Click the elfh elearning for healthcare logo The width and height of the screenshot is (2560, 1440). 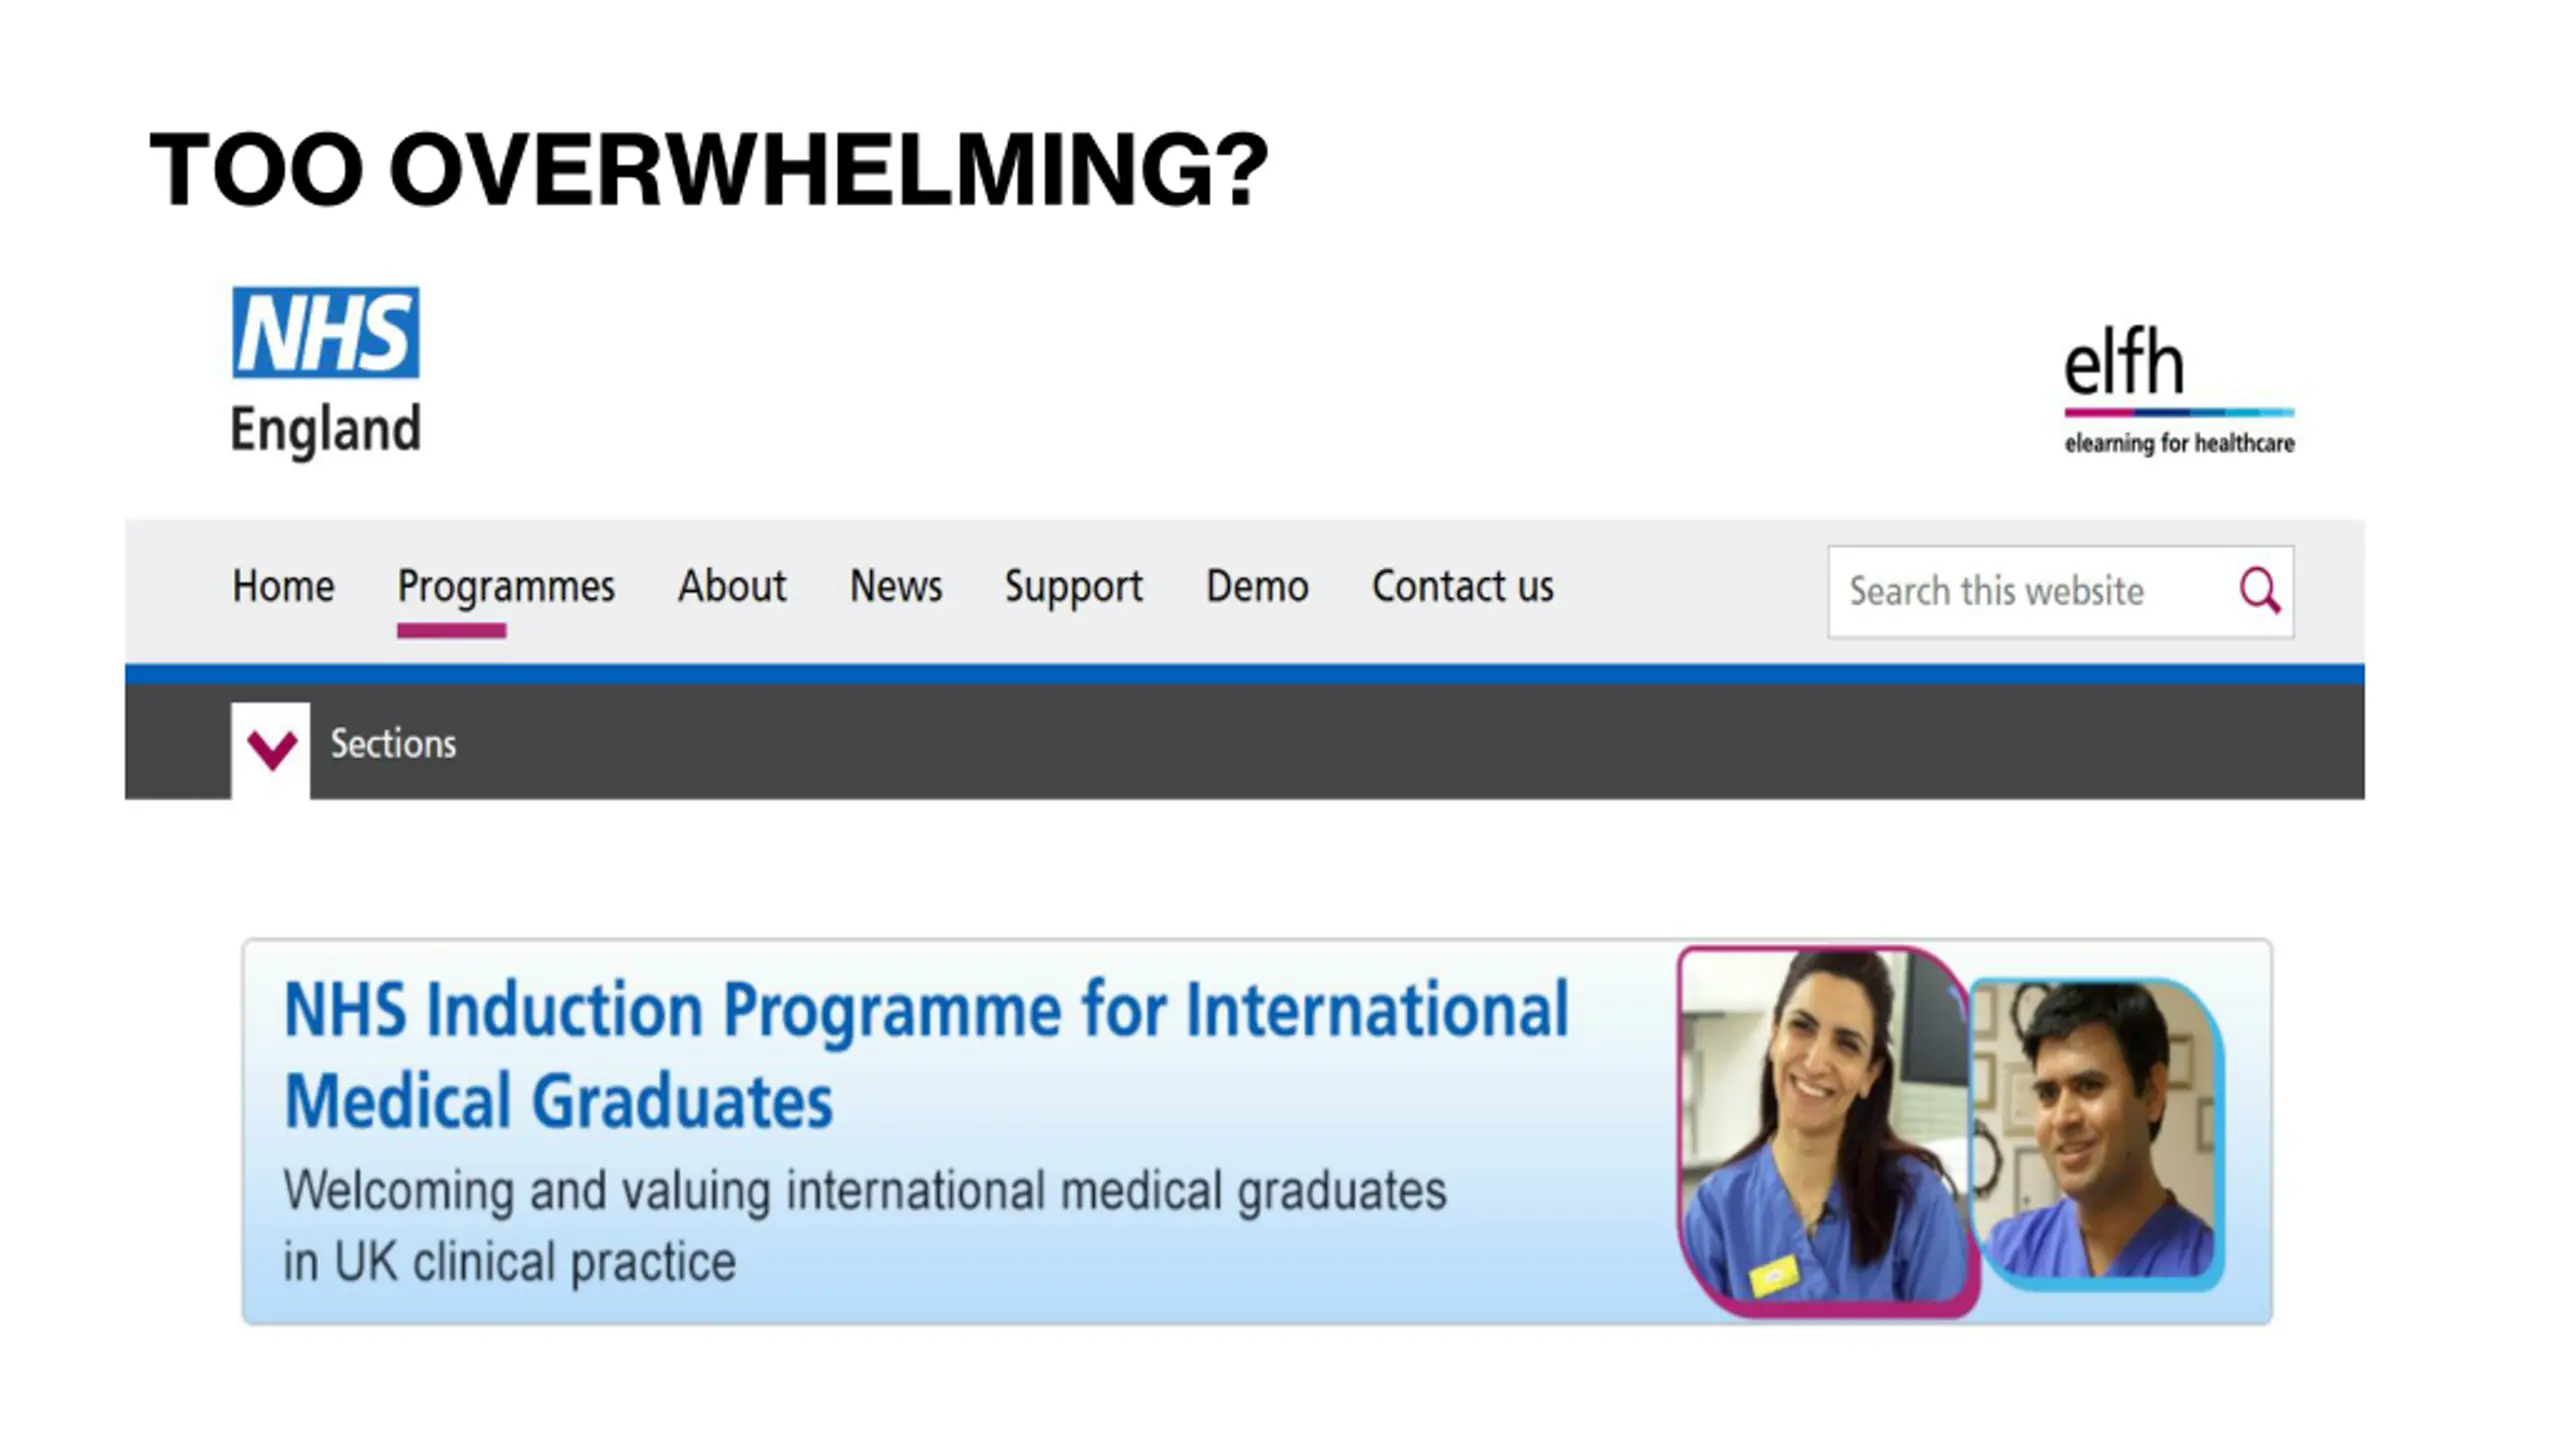(x=2179, y=391)
